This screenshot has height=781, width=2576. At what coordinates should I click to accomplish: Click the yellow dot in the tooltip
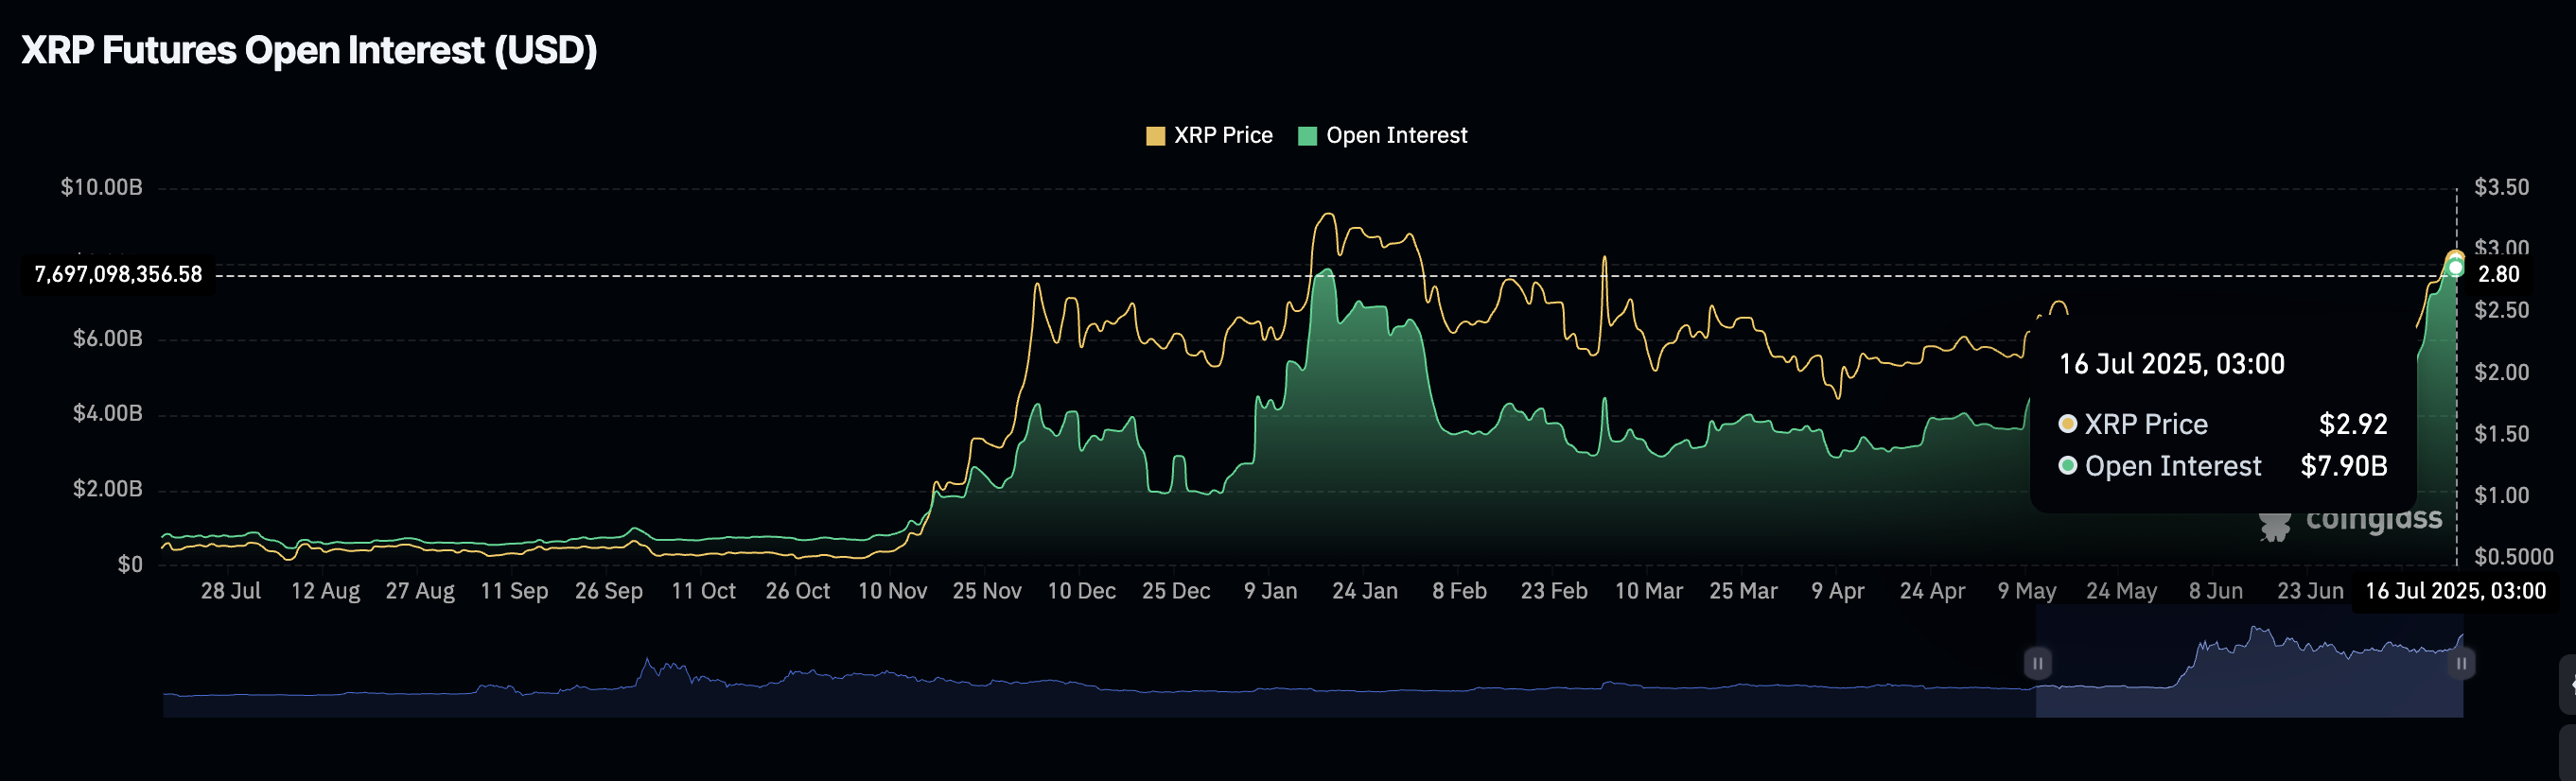2067,424
